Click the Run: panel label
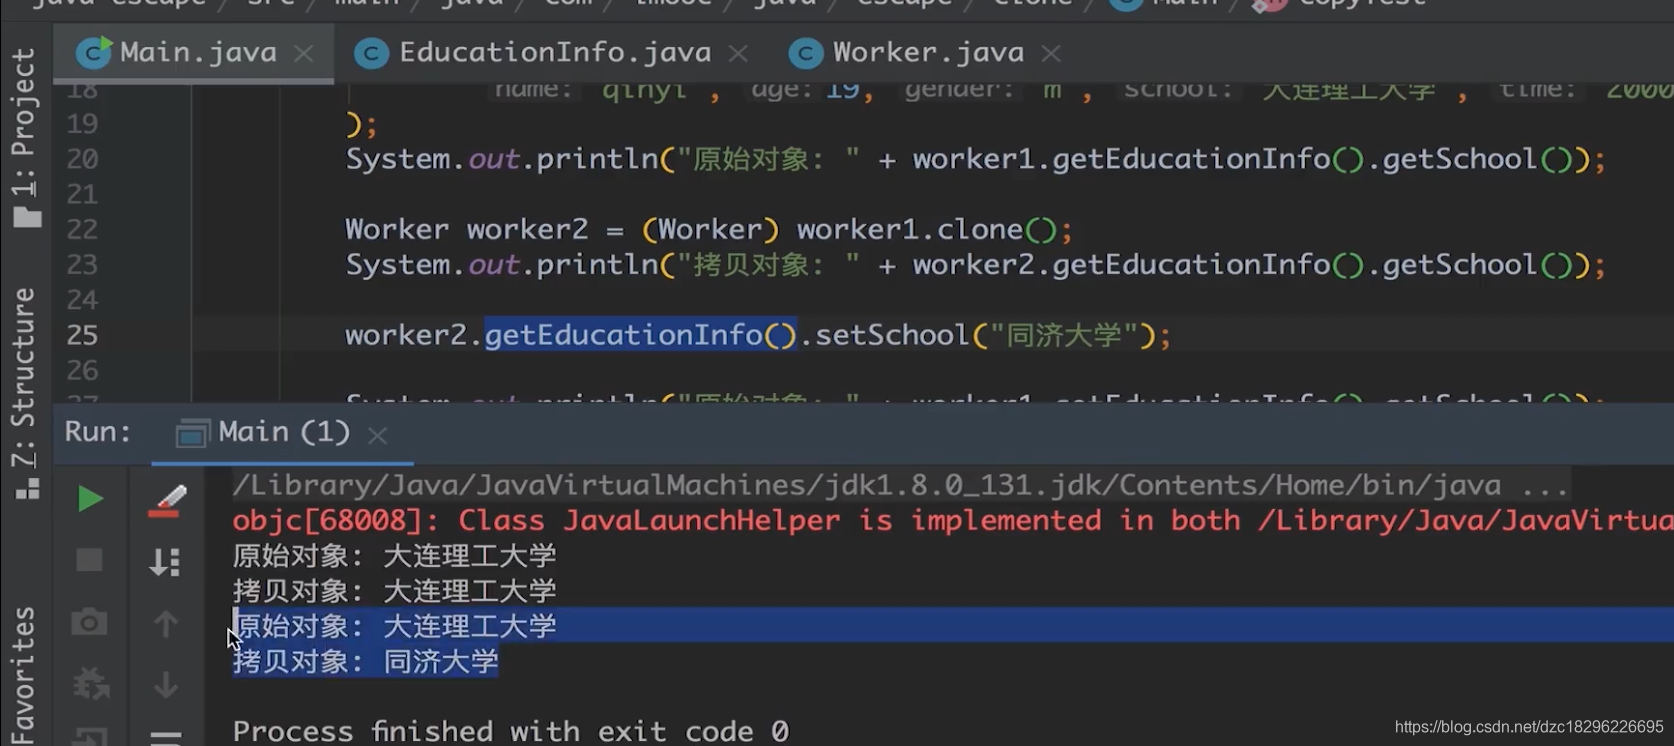The width and height of the screenshot is (1674, 746). tap(98, 432)
